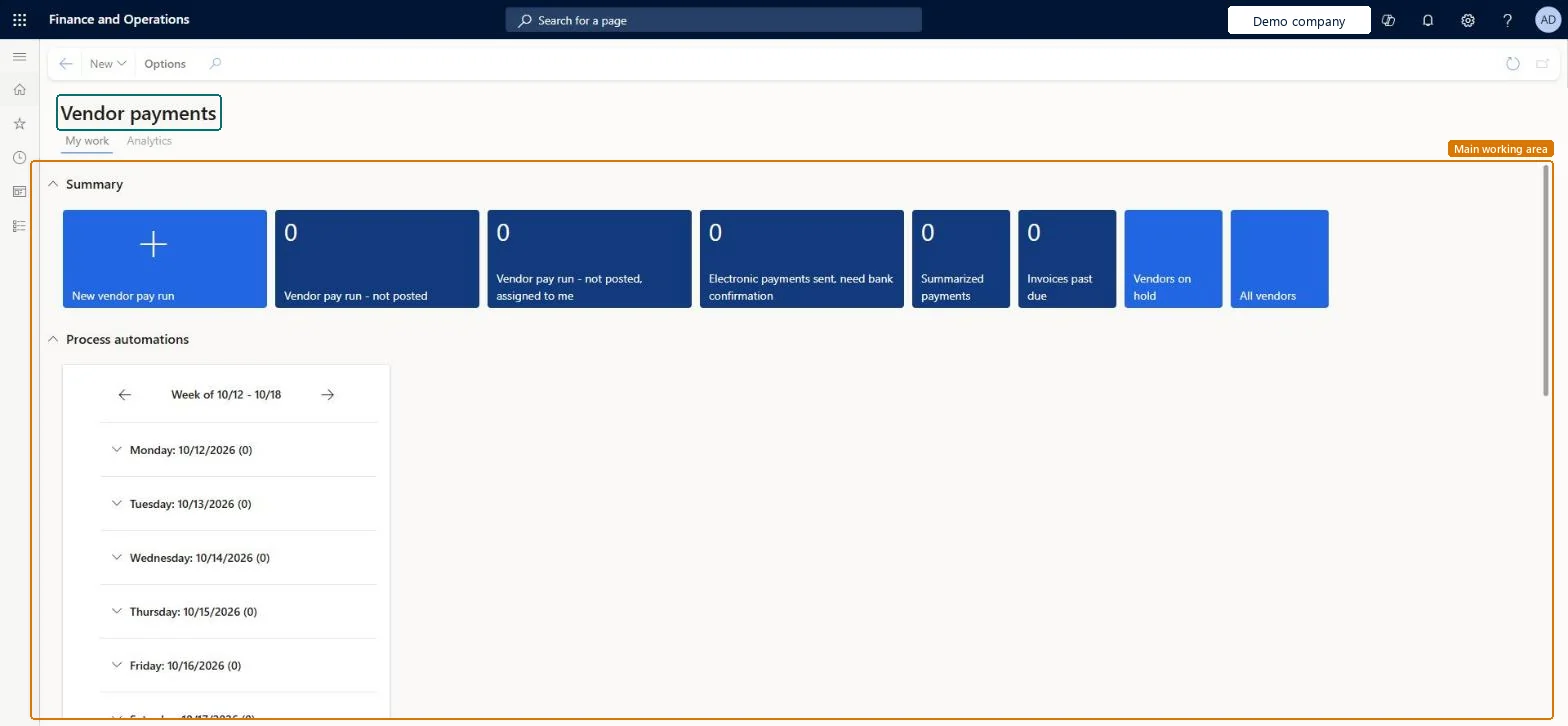Screen dimensions: 1568x726
Task: Click the Demo company selector
Action: tap(1299, 20)
